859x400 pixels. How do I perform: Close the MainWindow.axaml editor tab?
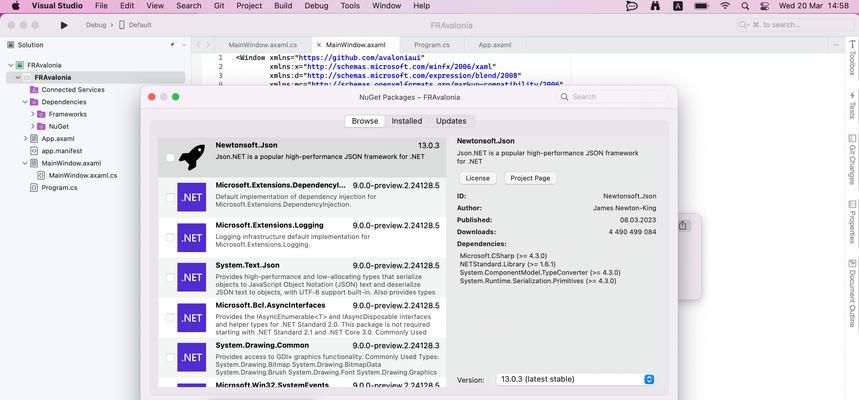click(318, 45)
